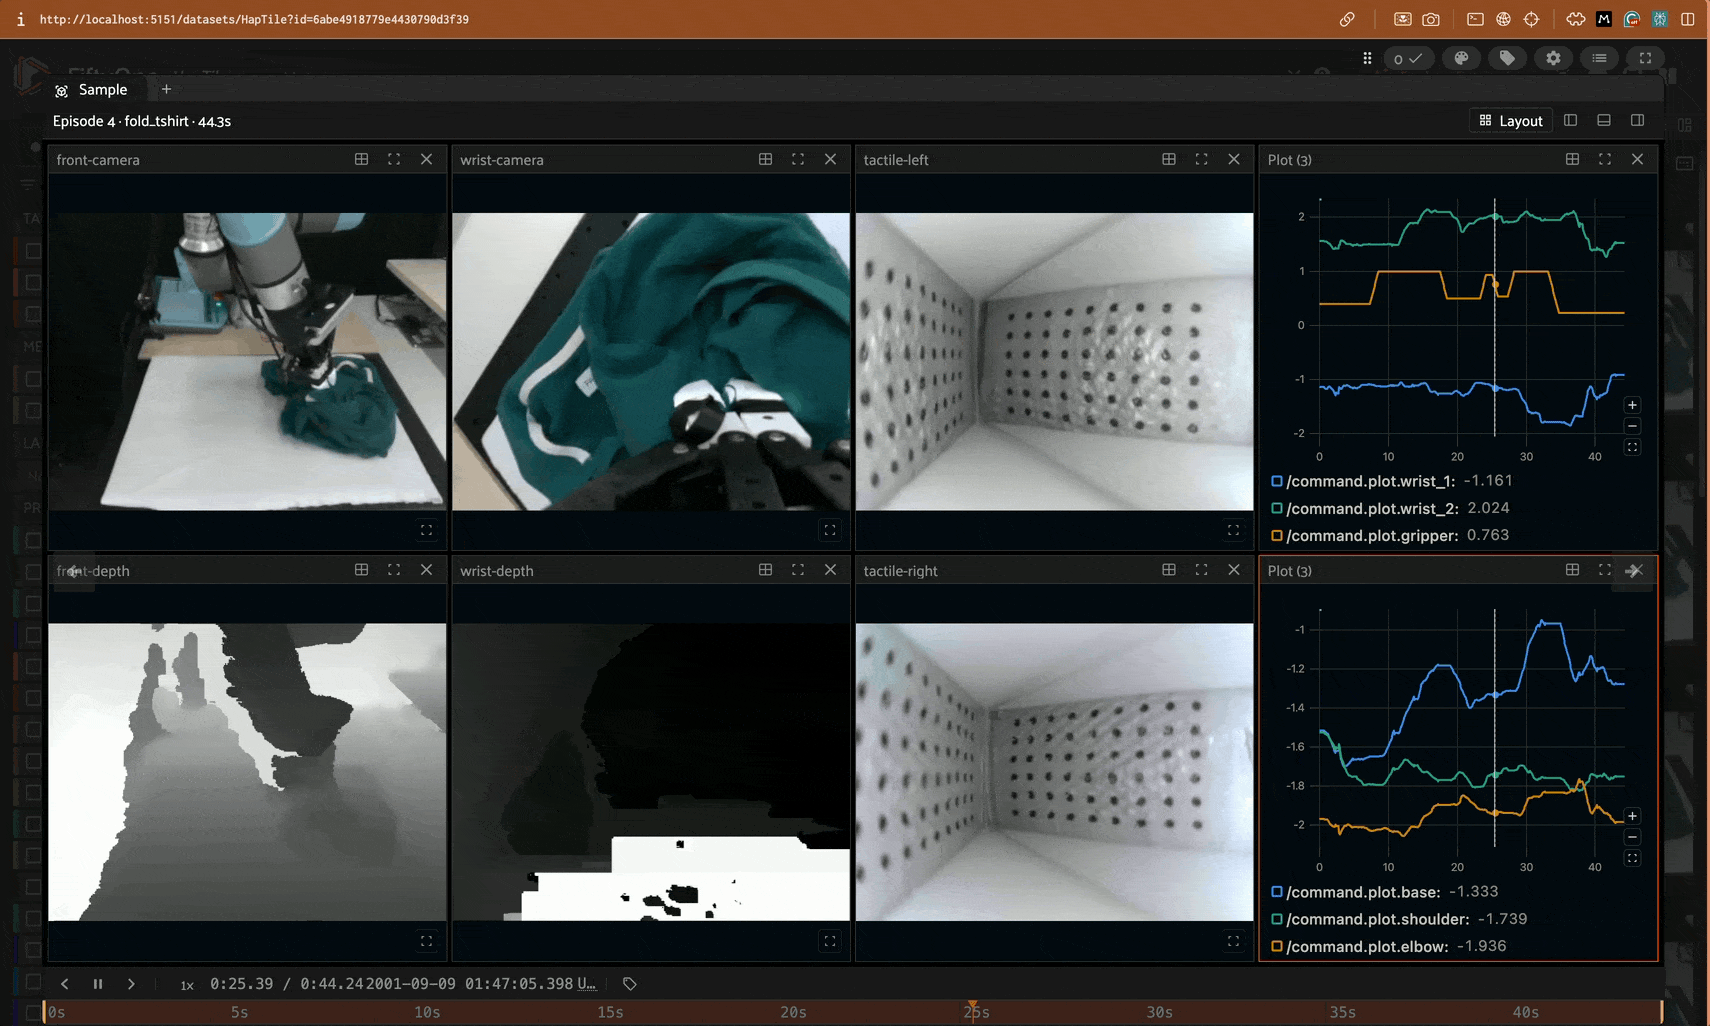Click the front-camera video view
This screenshot has width=1710, height=1026.
click(247, 361)
